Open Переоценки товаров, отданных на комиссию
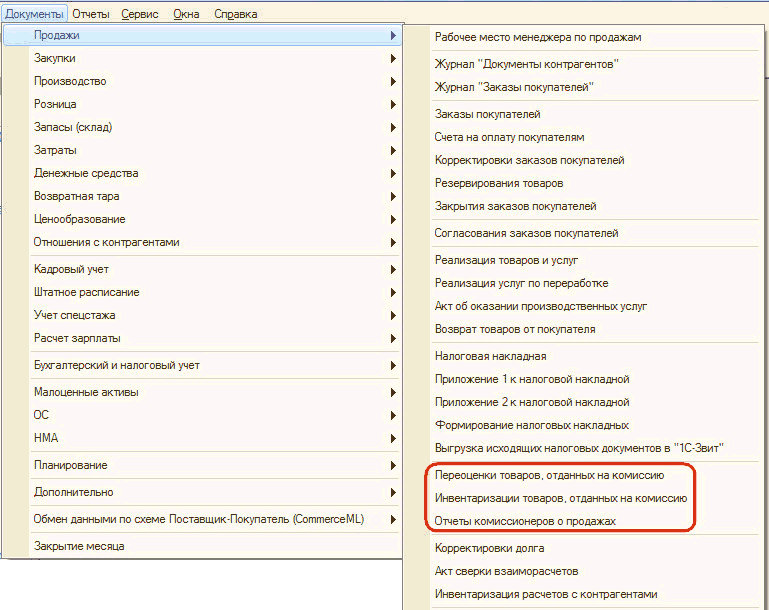This screenshot has width=769, height=610. [549, 476]
